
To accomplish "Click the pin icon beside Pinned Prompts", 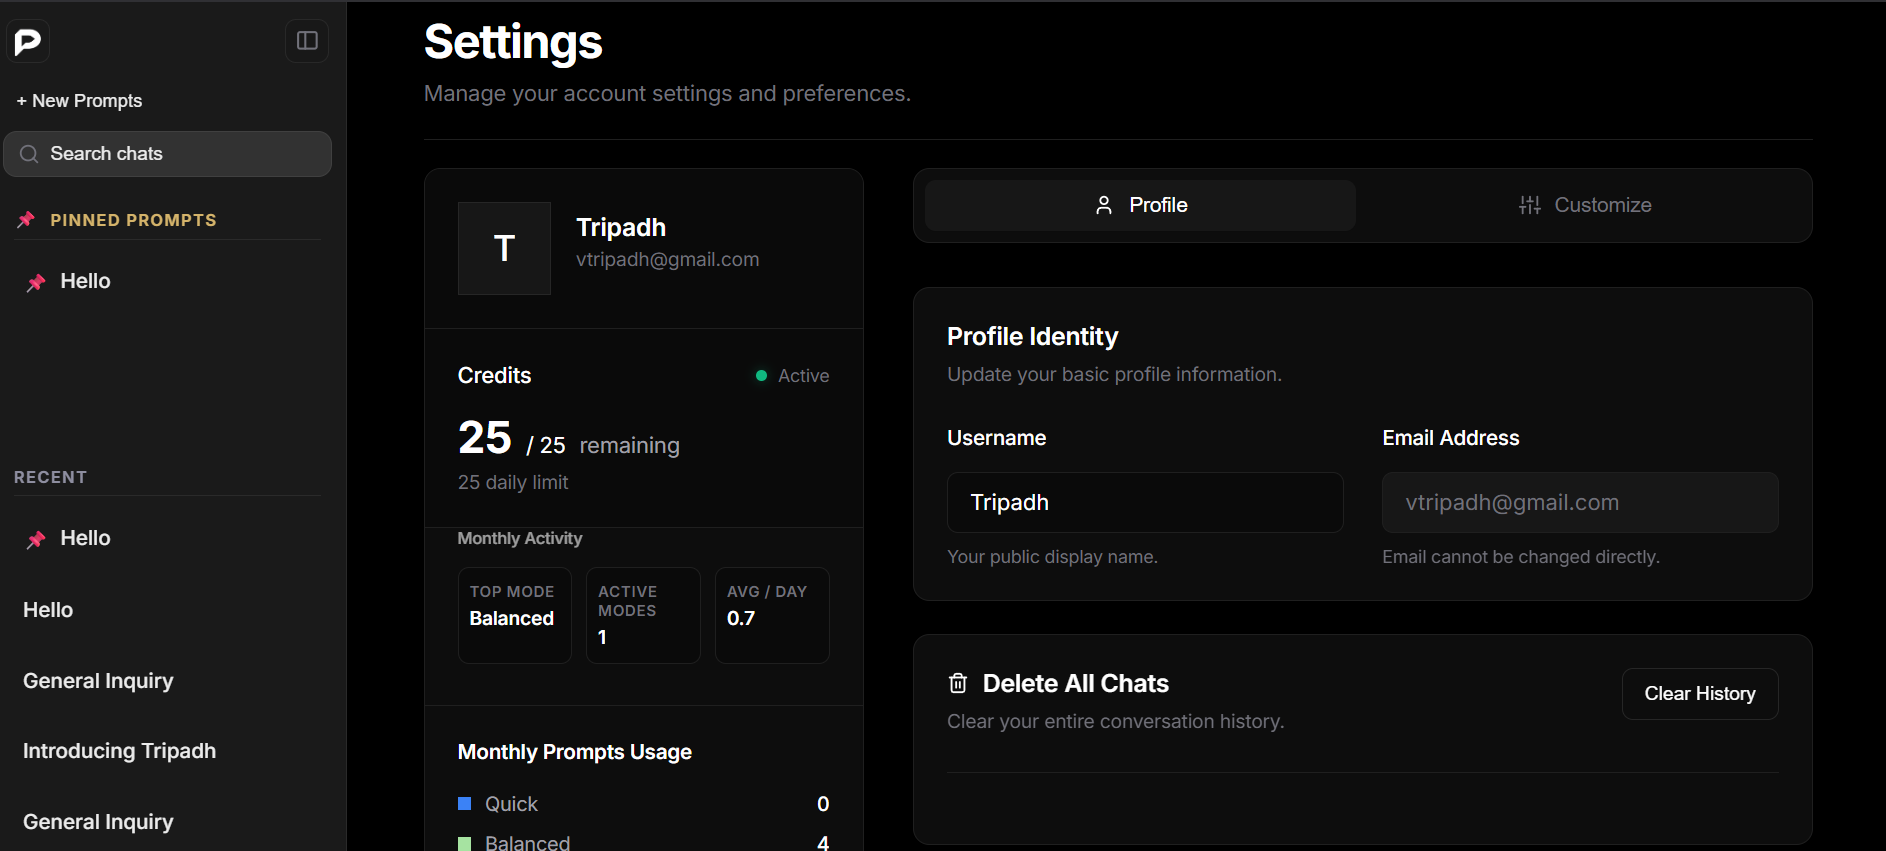I will click(27, 220).
